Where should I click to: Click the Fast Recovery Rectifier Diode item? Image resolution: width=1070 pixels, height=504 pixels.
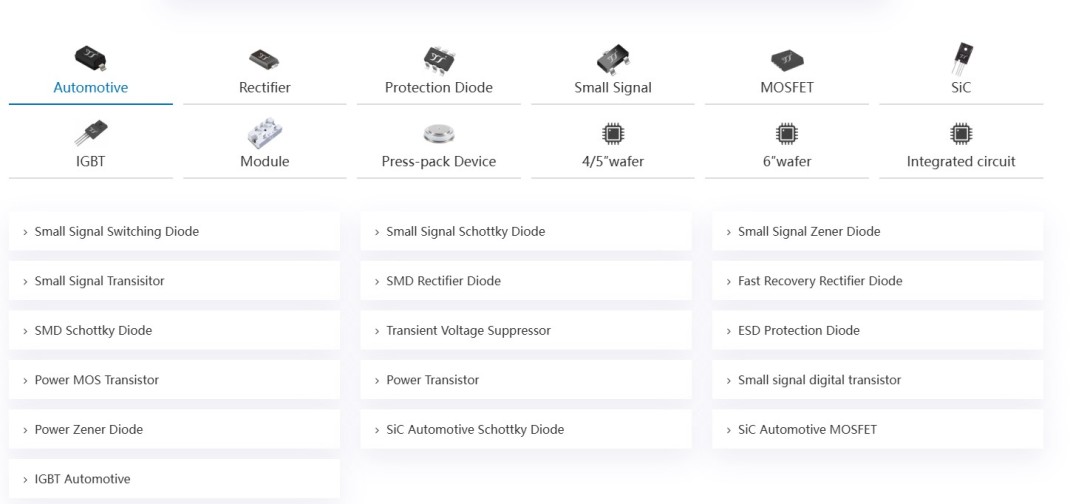click(x=819, y=281)
